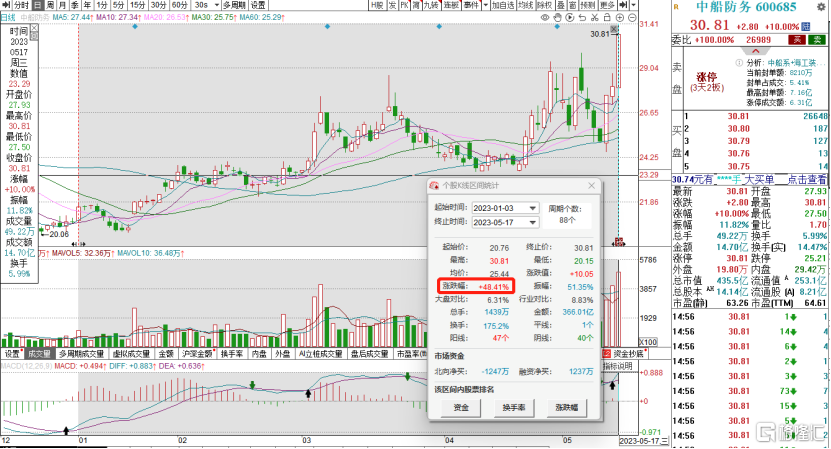The image size is (831, 449).
Task: Click the info icon beside 分析
Action: click(739, 63)
